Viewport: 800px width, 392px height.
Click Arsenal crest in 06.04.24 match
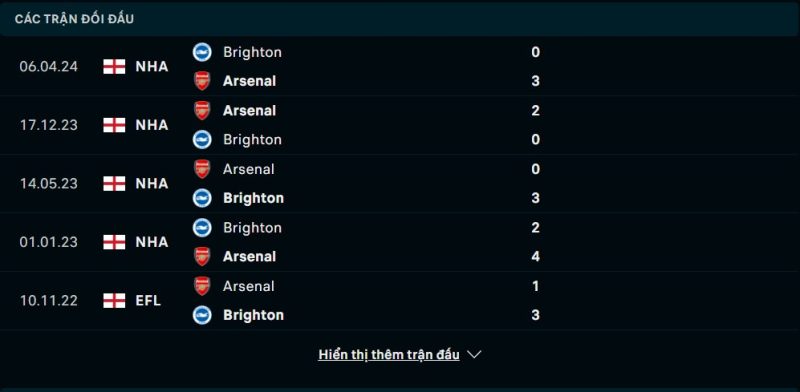tap(202, 81)
